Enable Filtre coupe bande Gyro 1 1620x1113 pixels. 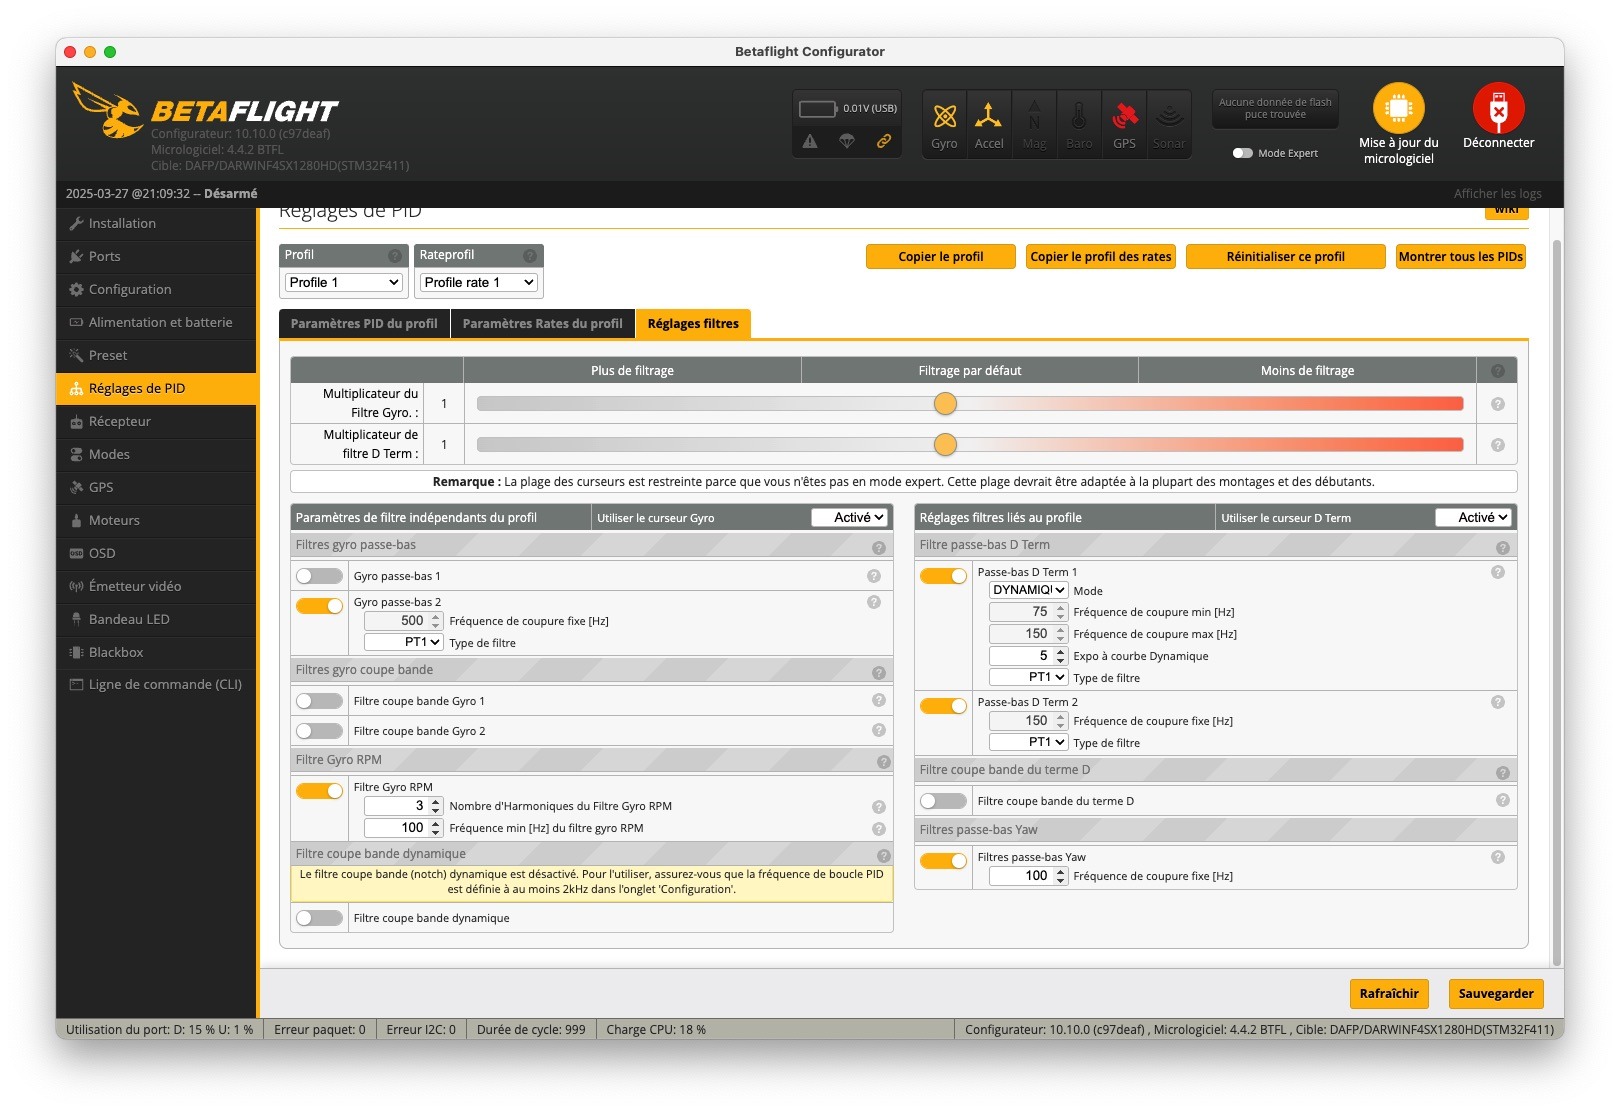coord(319,701)
